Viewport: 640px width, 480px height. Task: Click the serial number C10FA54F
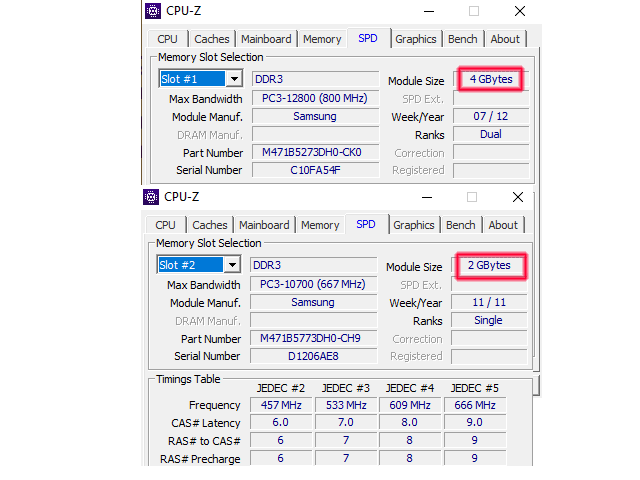(x=316, y=170)
